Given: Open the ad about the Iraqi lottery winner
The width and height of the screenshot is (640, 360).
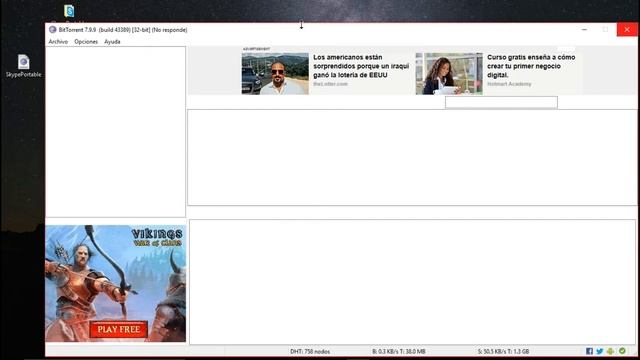Looking at the screenshot, I should click(361, 66).
